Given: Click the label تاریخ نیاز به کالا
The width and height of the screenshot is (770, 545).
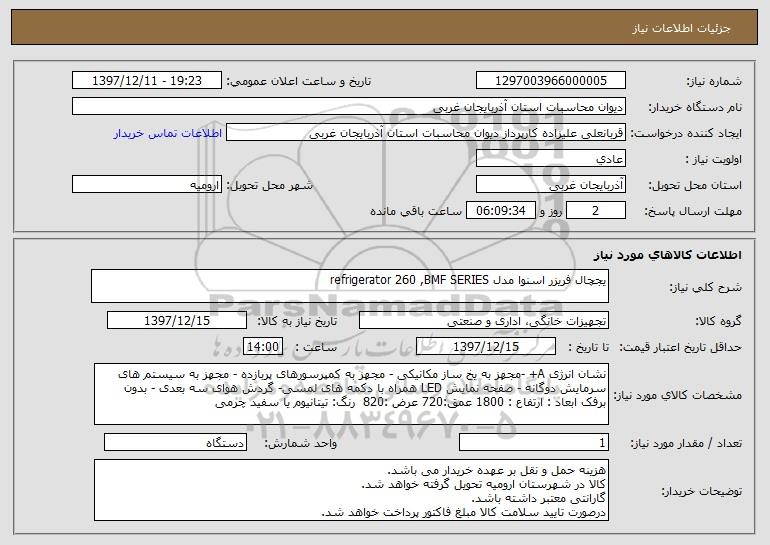Looking at the screenshot, I should (x=297, y=322).
